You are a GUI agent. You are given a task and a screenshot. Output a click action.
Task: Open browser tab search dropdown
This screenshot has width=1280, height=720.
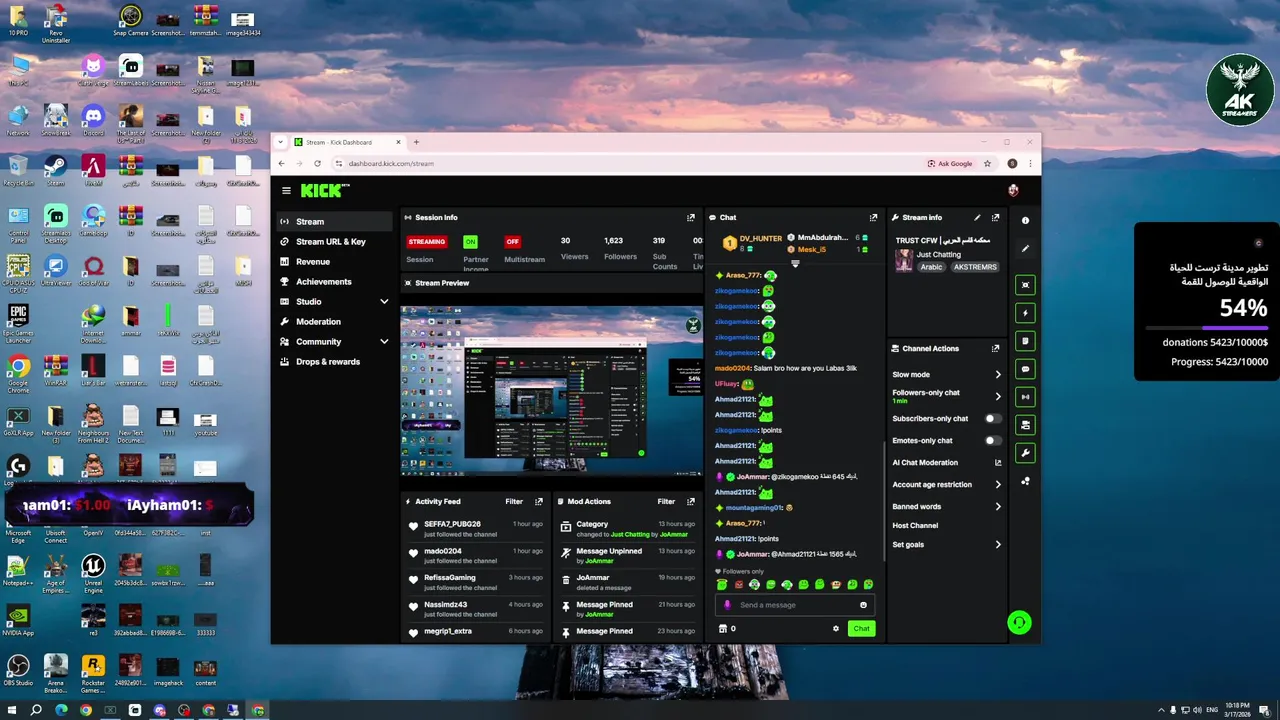(x=282, y=142)
